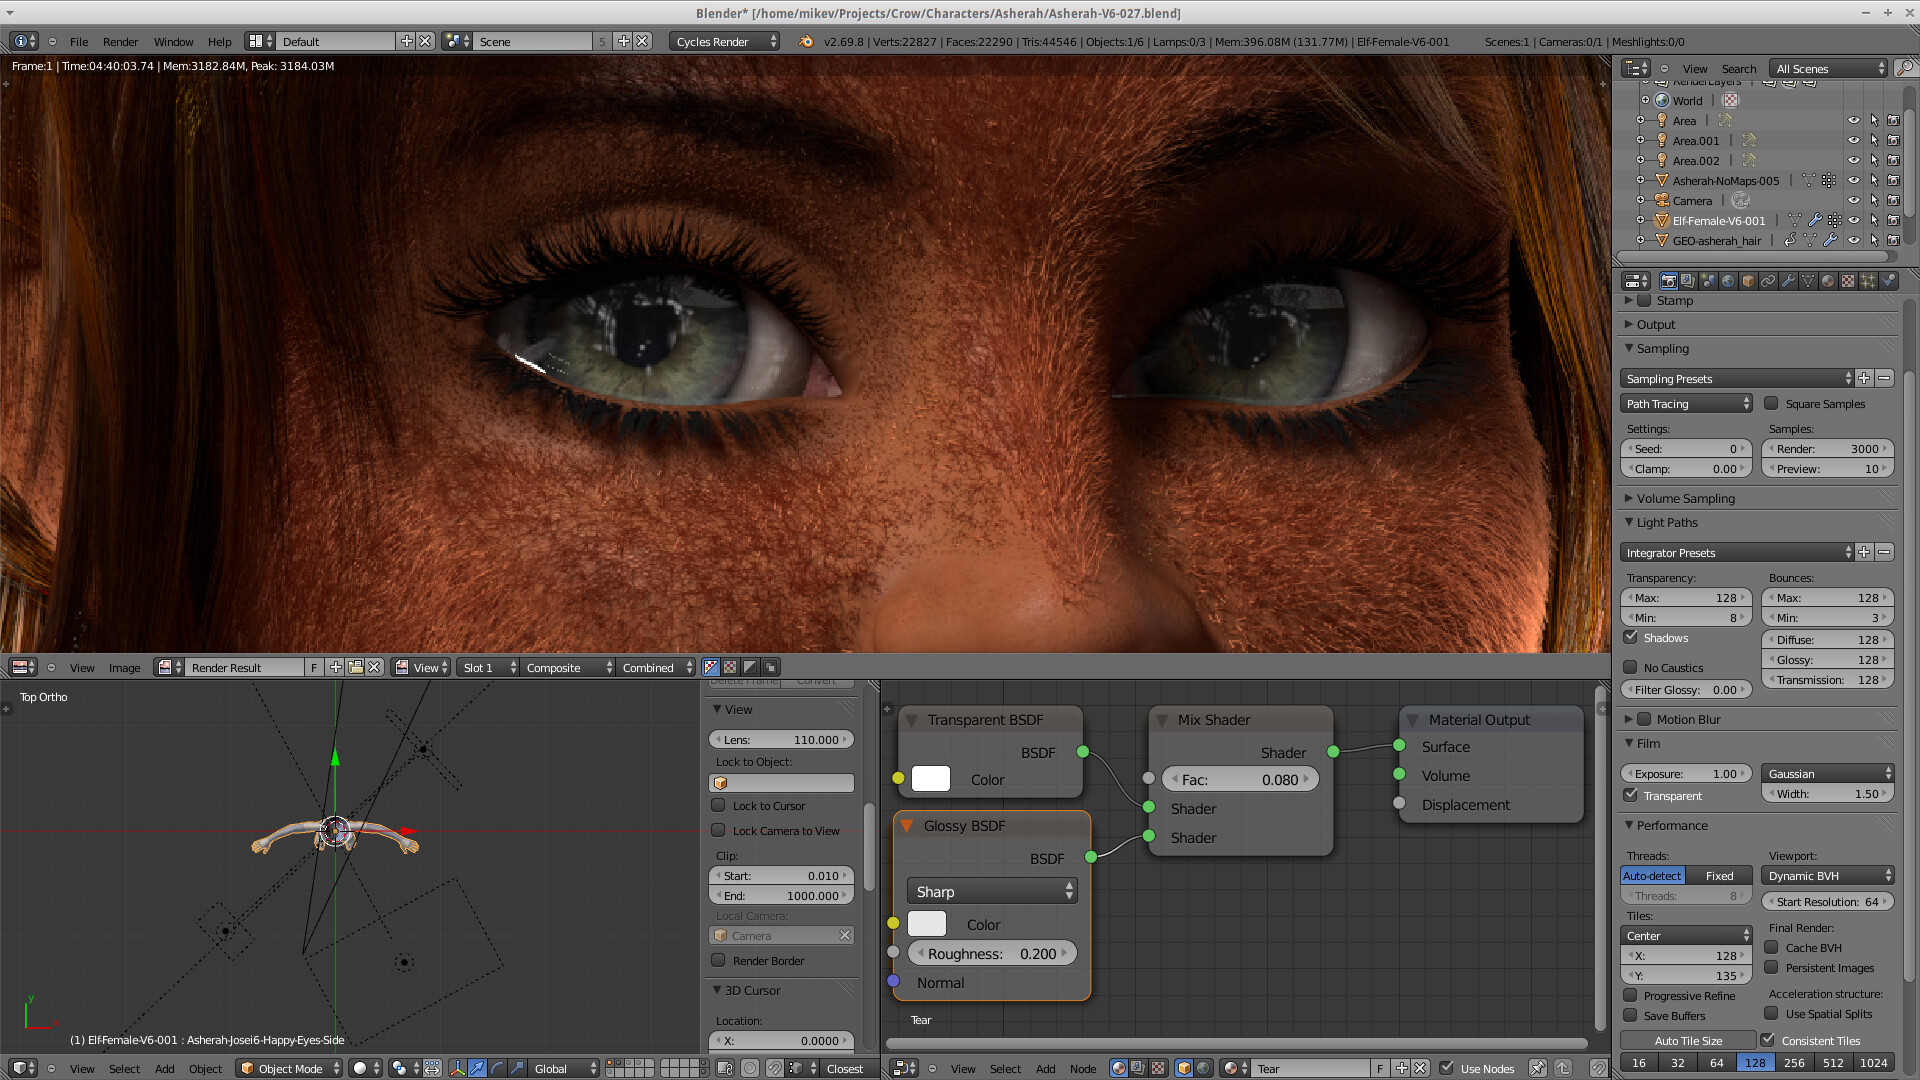
Task: Open the Image menu in image editor
Action: [124, 667]
